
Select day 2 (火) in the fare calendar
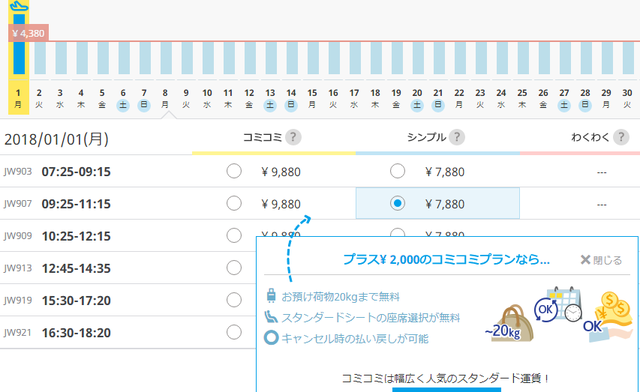click(39, 98)
